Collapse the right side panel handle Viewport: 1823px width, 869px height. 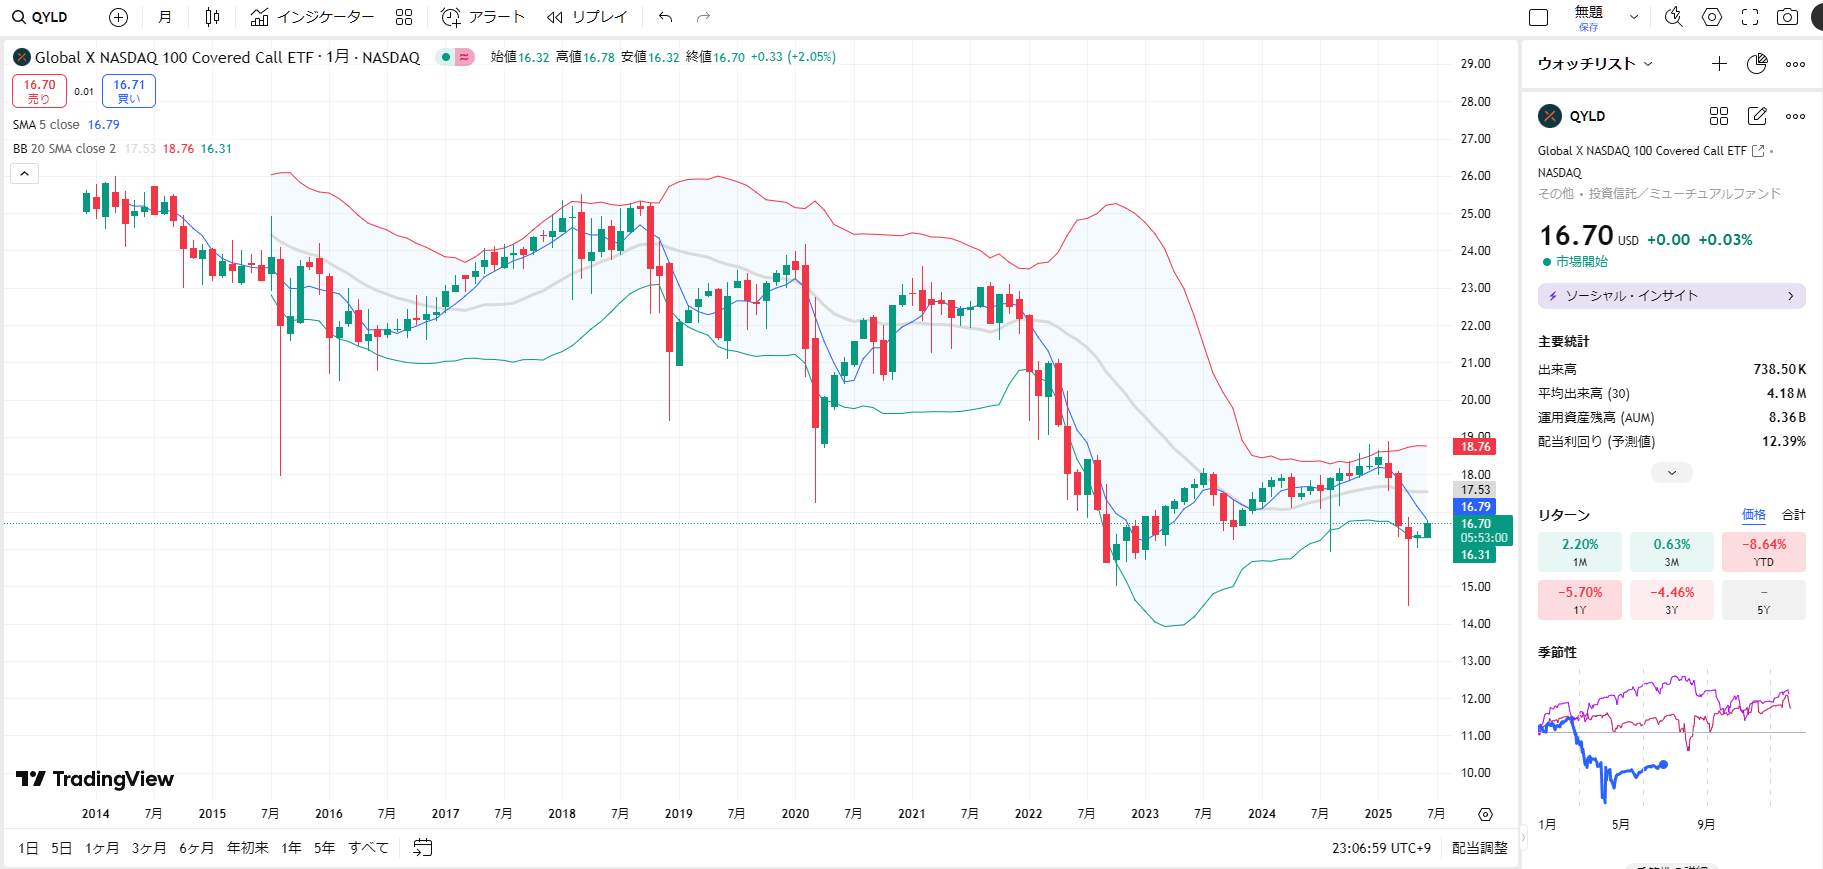coord(1523,838)
